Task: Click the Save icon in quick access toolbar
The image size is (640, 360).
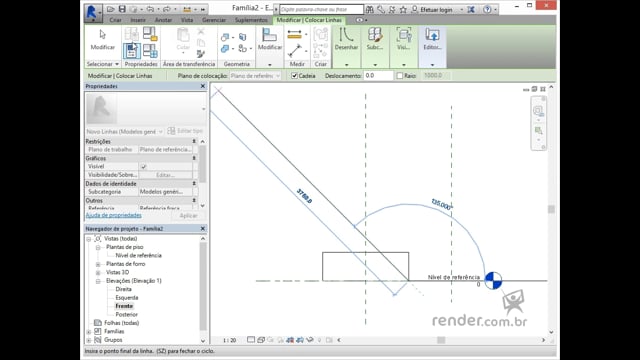Action: [122, 9]
